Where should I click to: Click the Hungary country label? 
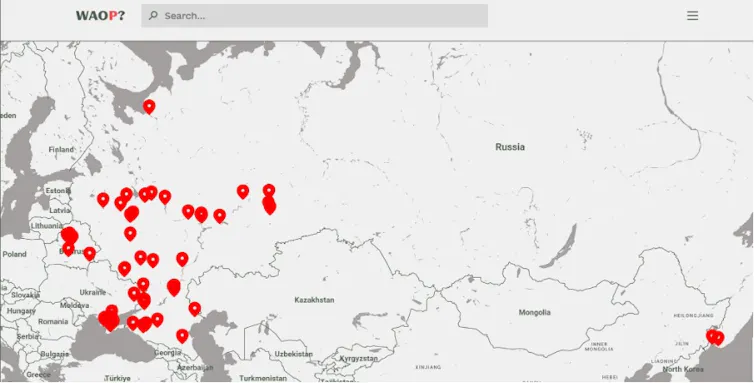pos(21,311)
